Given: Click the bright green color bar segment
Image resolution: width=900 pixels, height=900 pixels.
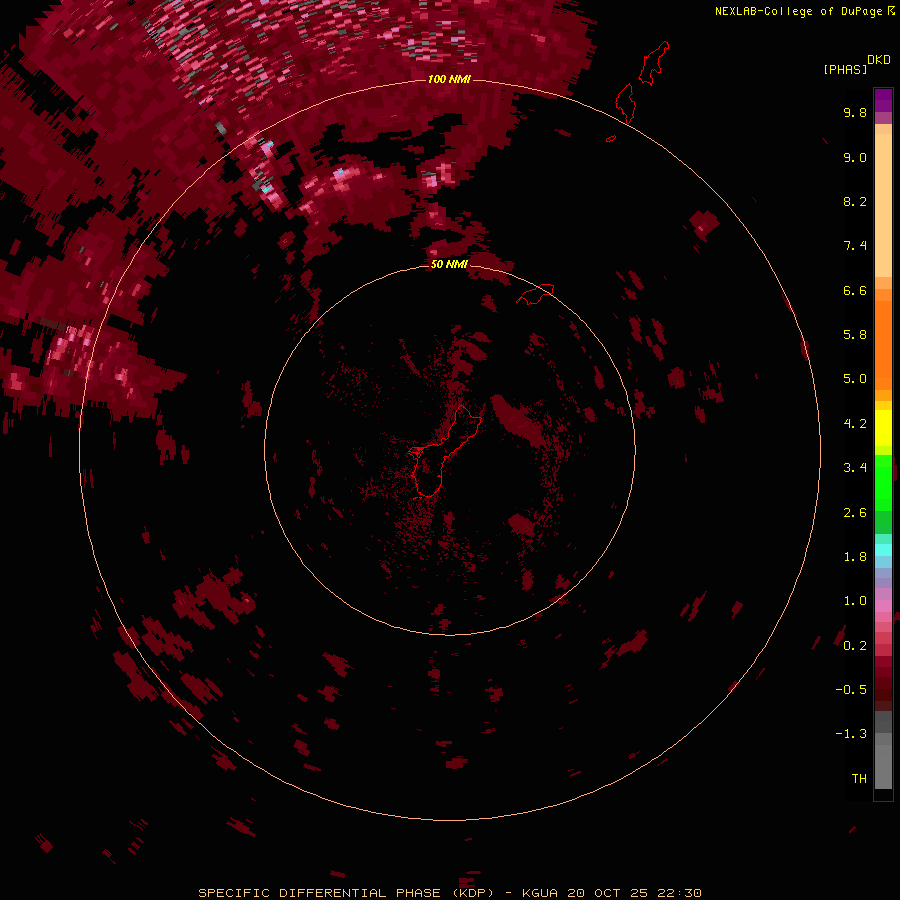Looking at the screenshot, I should pos(883,483).
